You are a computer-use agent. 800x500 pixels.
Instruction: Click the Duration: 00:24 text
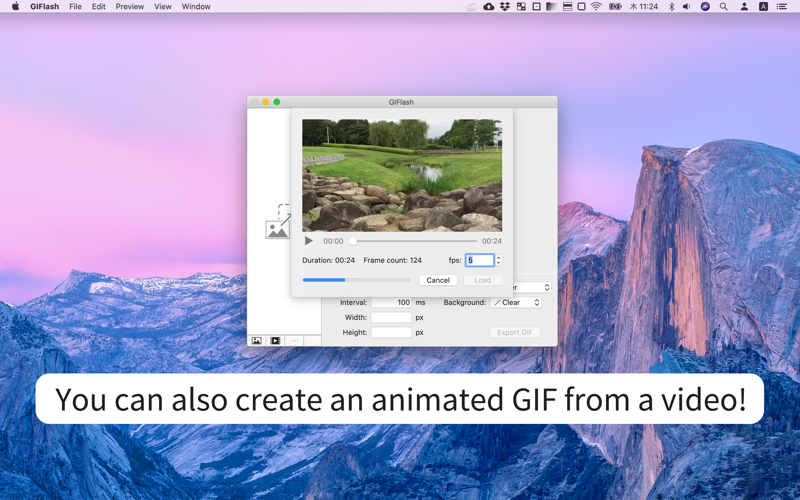[329, 260]
